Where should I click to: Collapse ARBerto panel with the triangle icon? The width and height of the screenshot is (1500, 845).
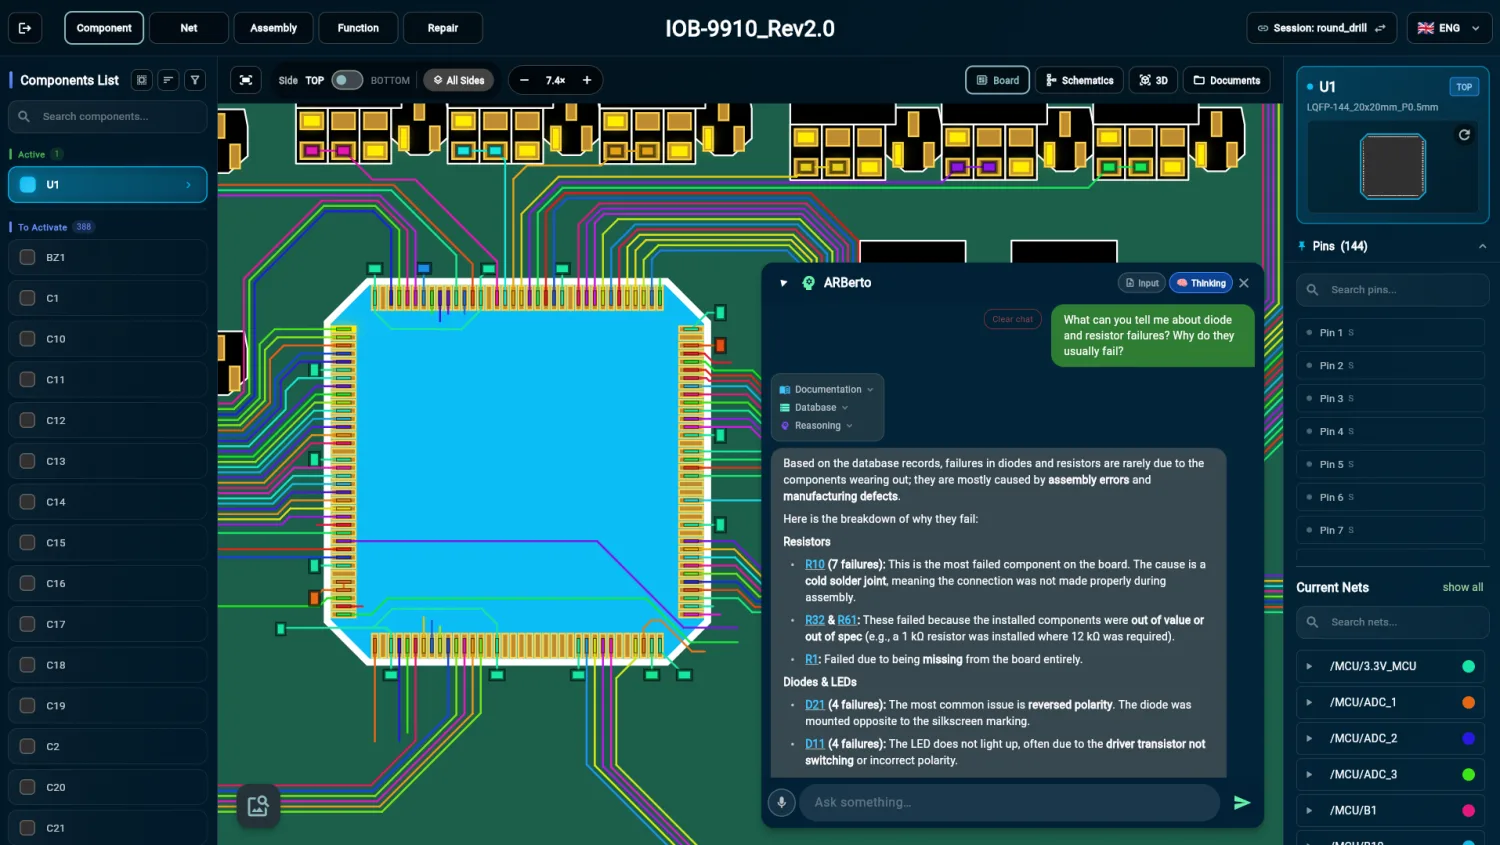[784, 283]
